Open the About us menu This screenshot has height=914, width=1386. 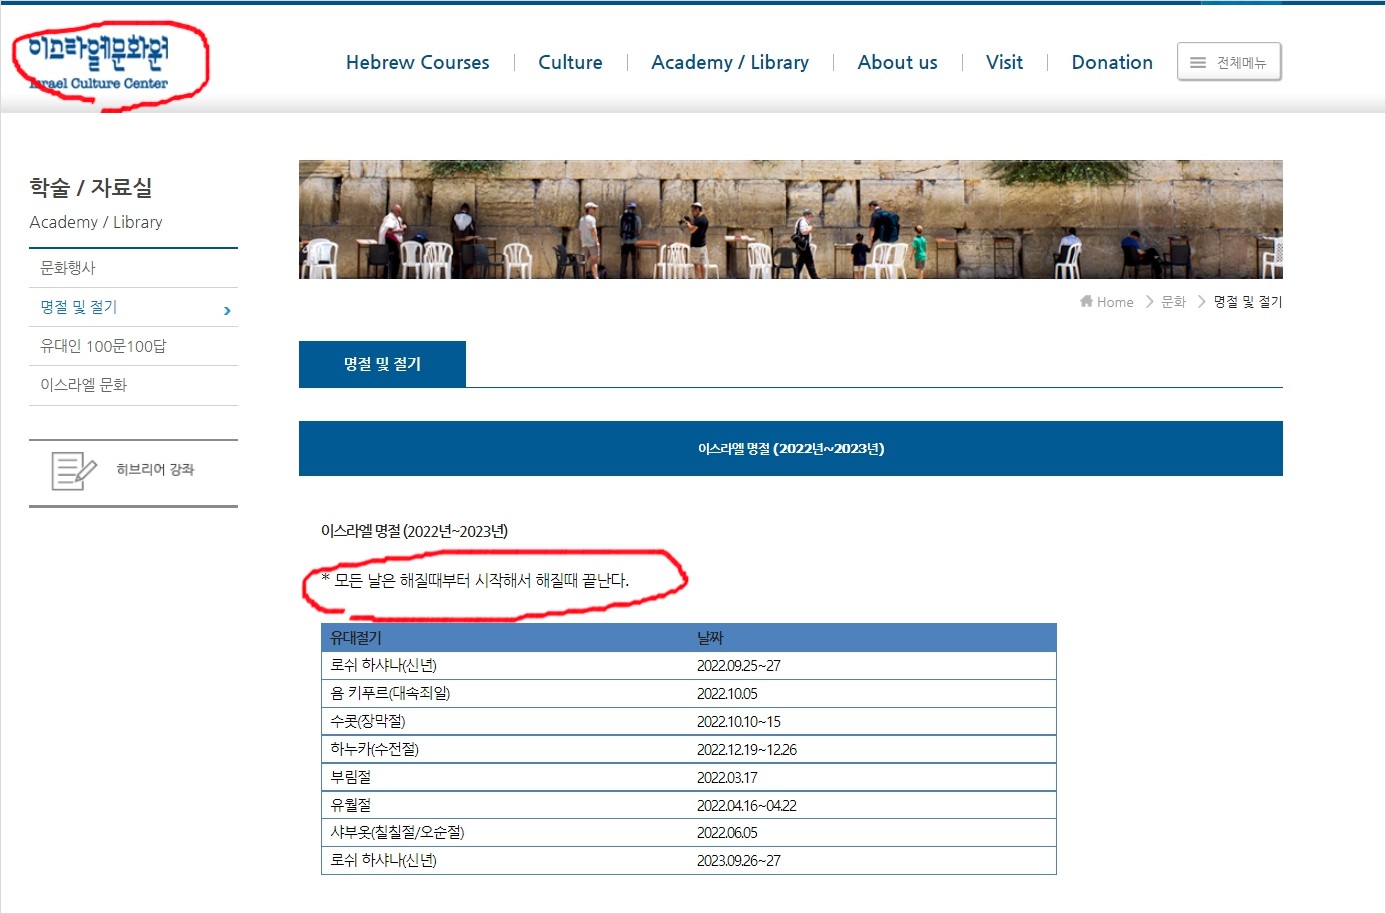coord(897,62)
